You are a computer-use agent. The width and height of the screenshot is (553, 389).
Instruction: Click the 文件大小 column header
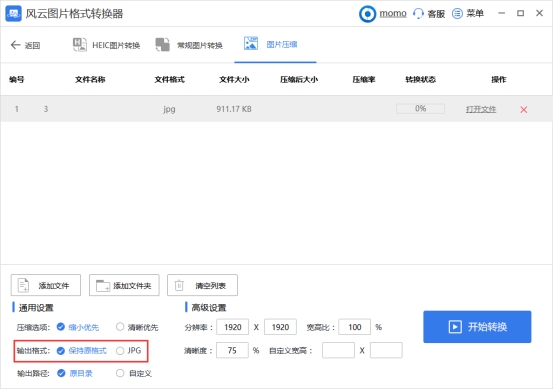pyautogui.click(x=234, y=79)
